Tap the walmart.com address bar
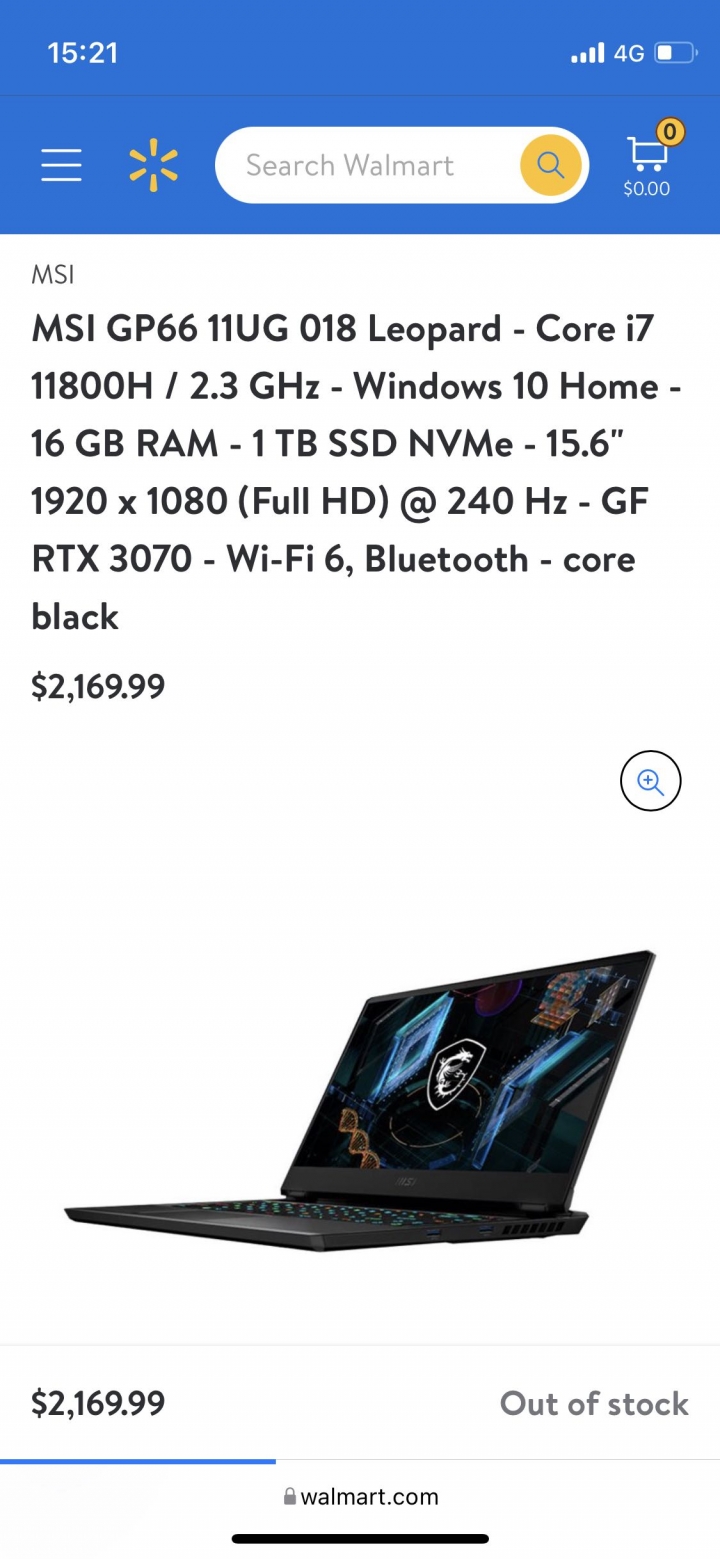This screenshot has height=1559, width=720. click(360, 1496)
